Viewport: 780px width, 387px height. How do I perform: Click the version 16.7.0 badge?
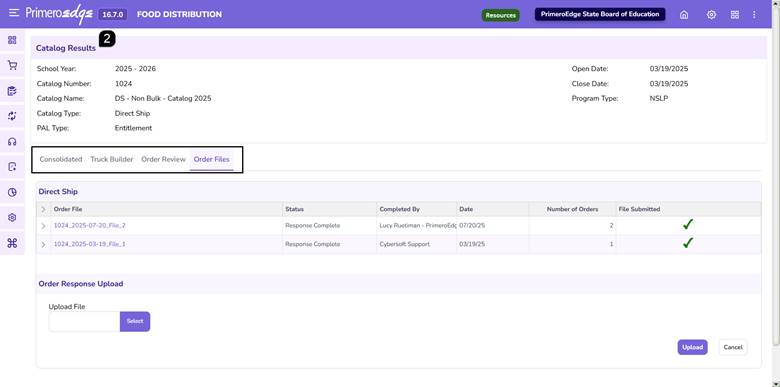112,14
